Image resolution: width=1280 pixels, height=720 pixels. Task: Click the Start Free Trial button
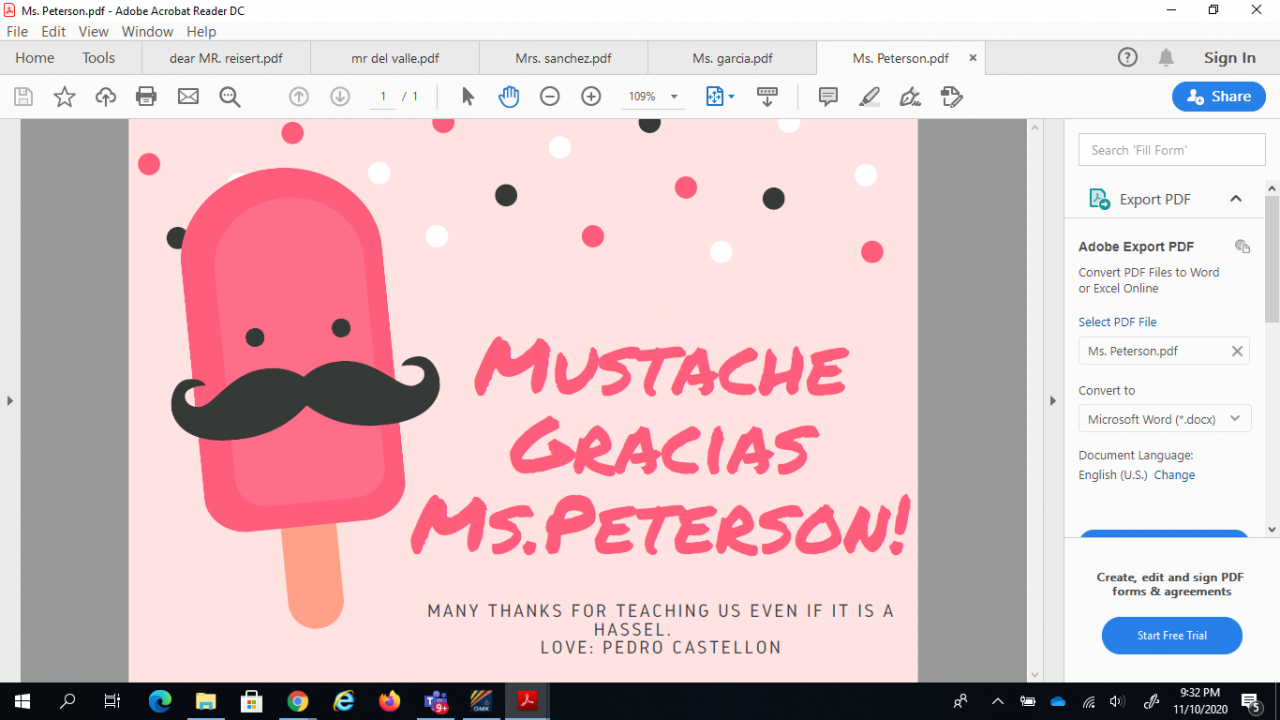tap(1171, 635)
